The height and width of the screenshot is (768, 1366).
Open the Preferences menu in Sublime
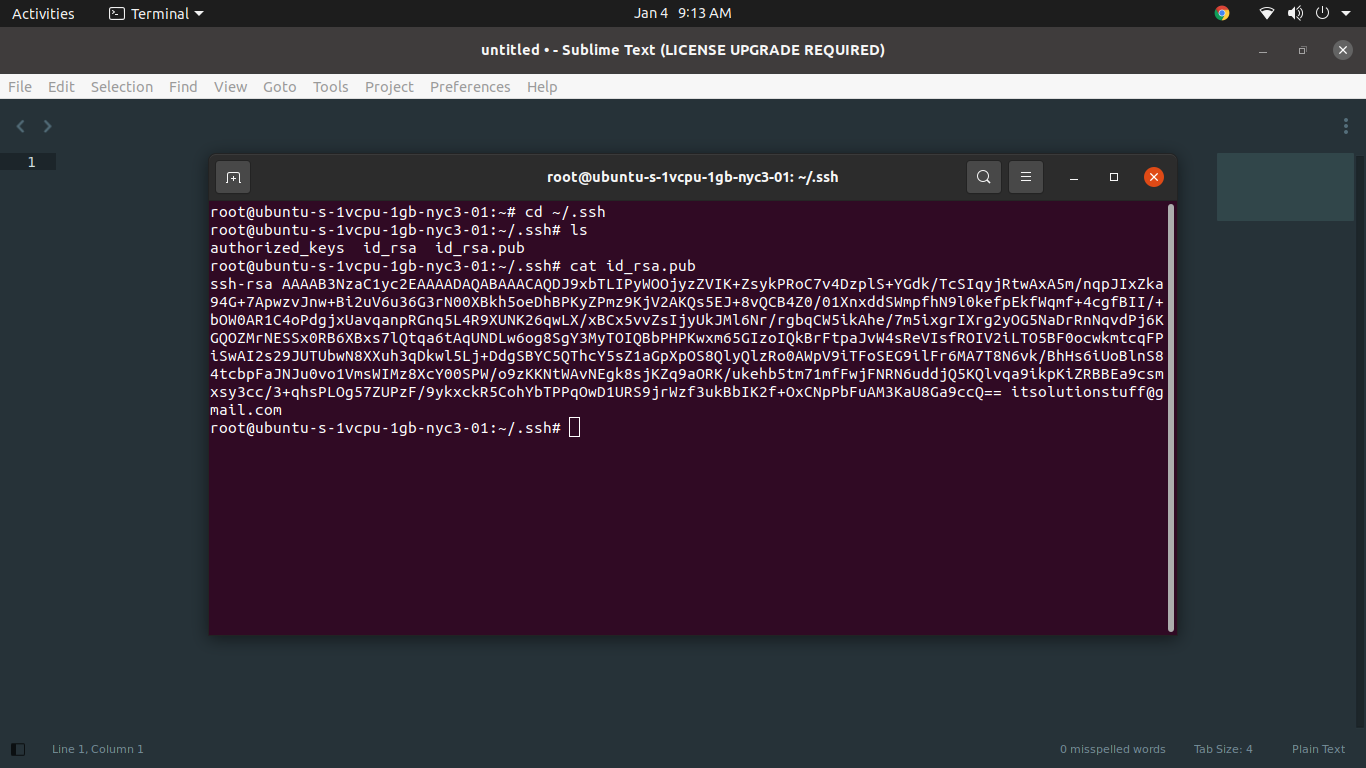point(470,87)
